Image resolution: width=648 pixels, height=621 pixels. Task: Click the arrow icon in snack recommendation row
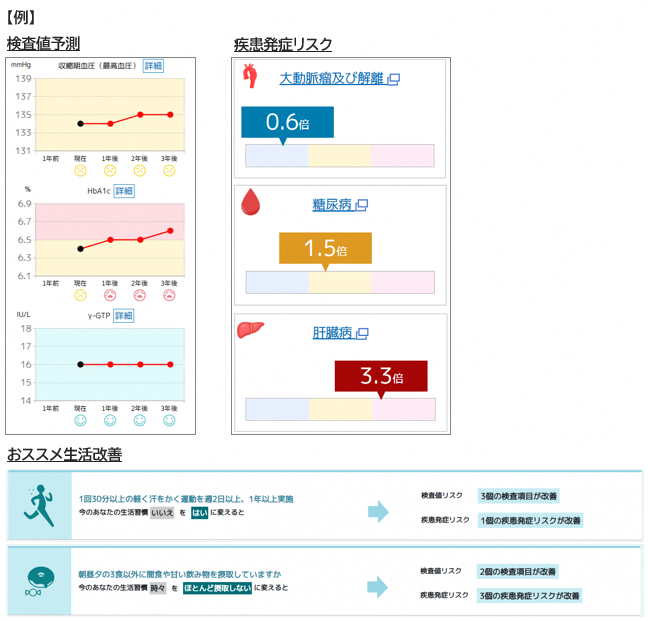pyautogui.click(x=378, y=587)
